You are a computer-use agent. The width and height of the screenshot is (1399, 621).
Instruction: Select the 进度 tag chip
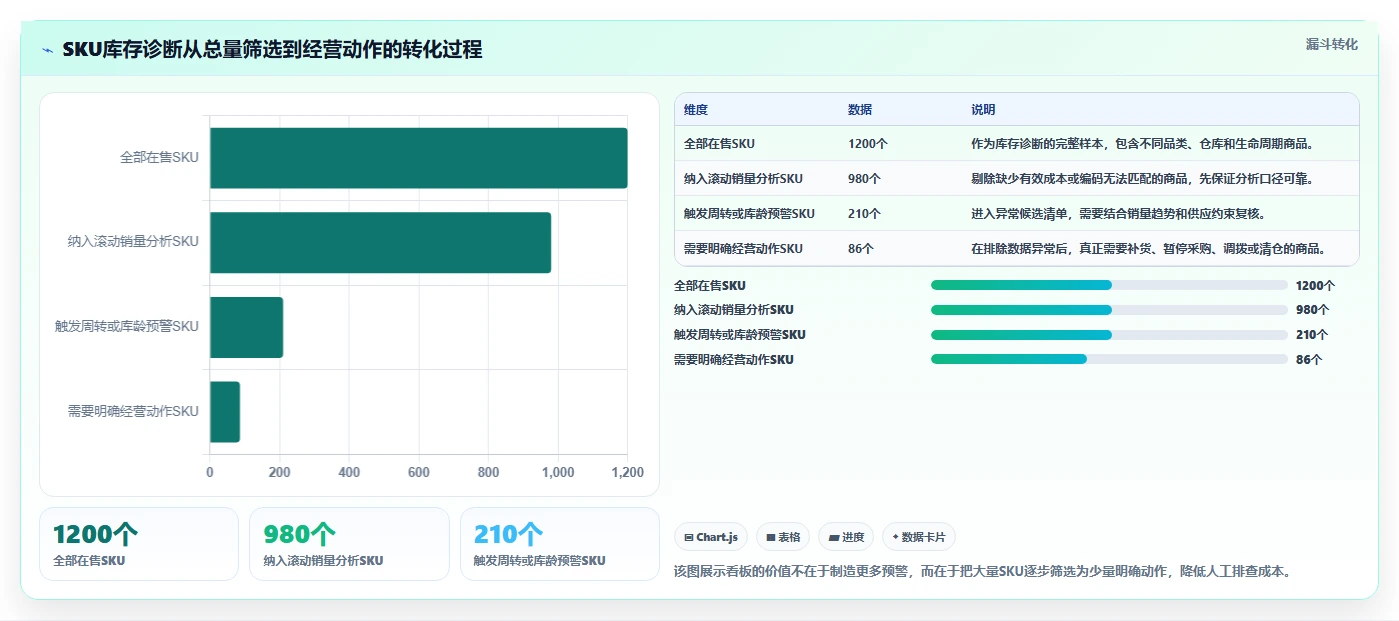(846, 537)
